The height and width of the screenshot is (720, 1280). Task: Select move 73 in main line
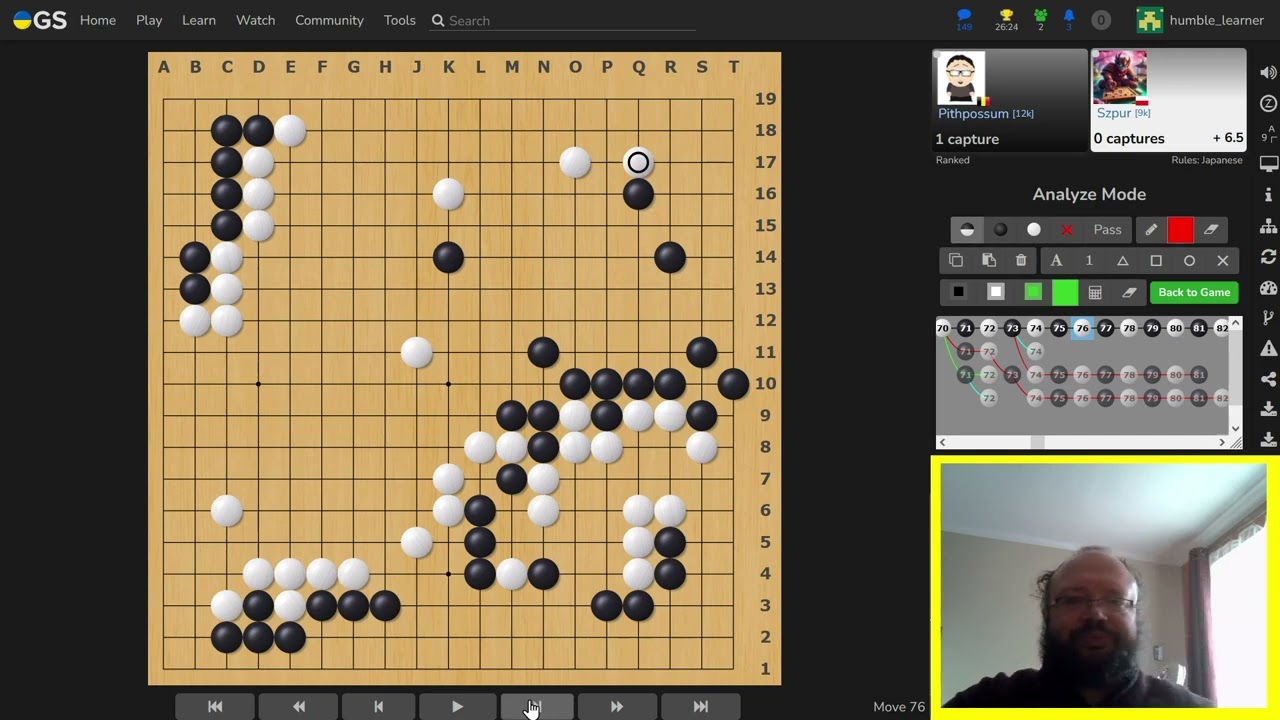[1012, 328]
